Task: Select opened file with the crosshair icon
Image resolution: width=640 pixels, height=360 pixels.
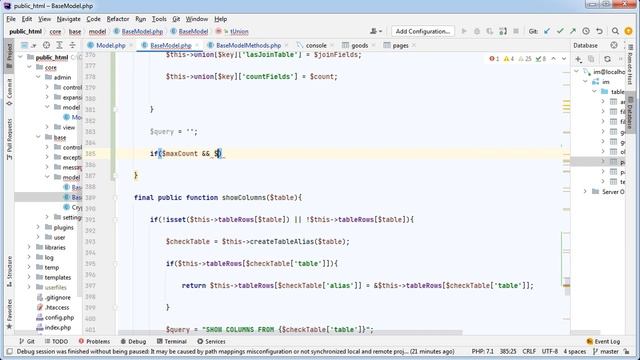Action: [x=47, y=45]
